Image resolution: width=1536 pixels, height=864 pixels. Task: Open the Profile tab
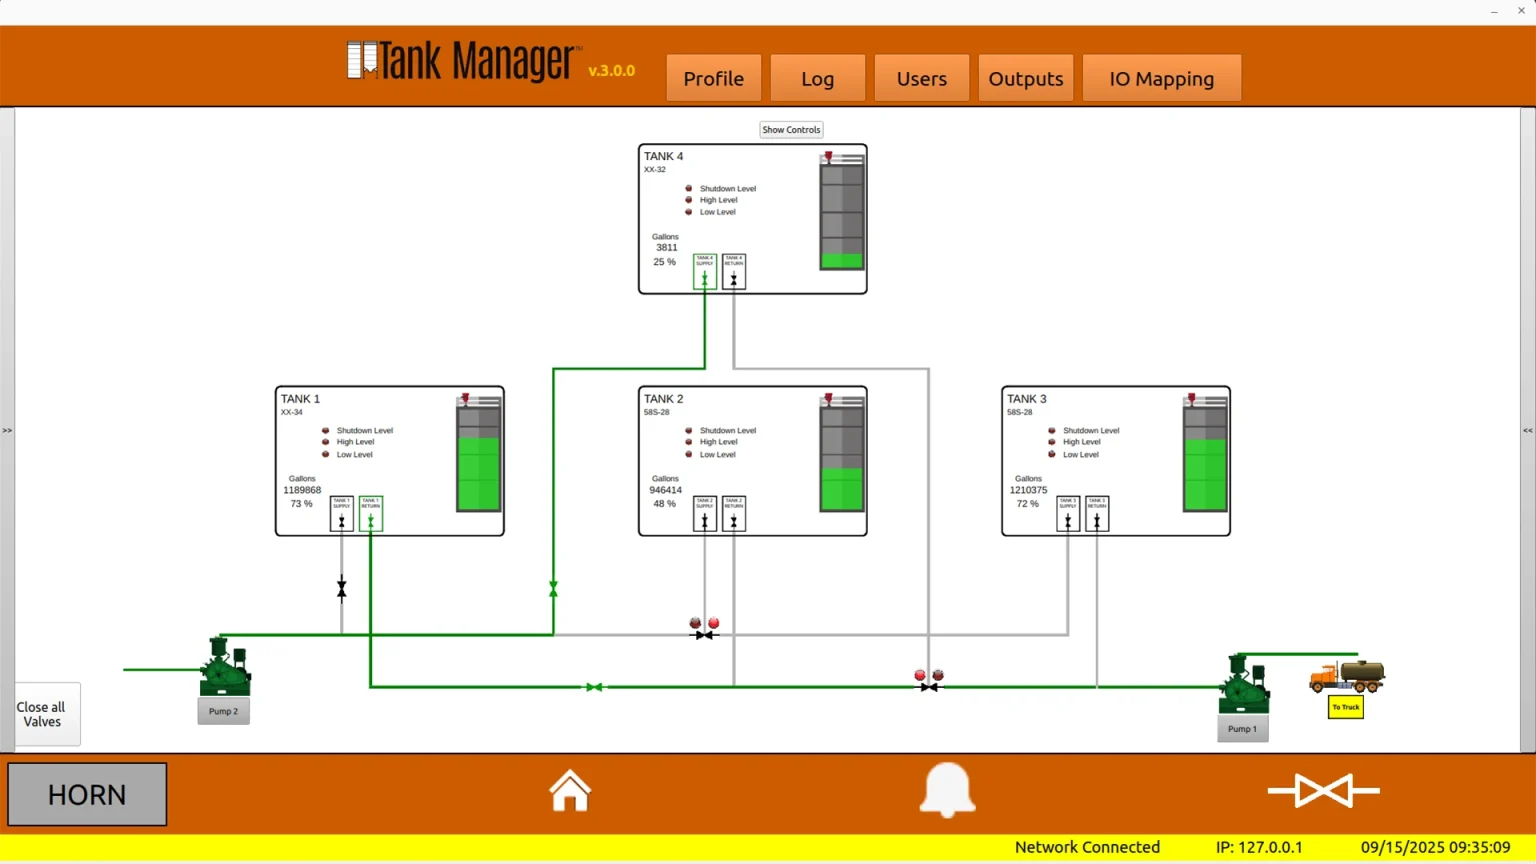click(x=714, y=78)
